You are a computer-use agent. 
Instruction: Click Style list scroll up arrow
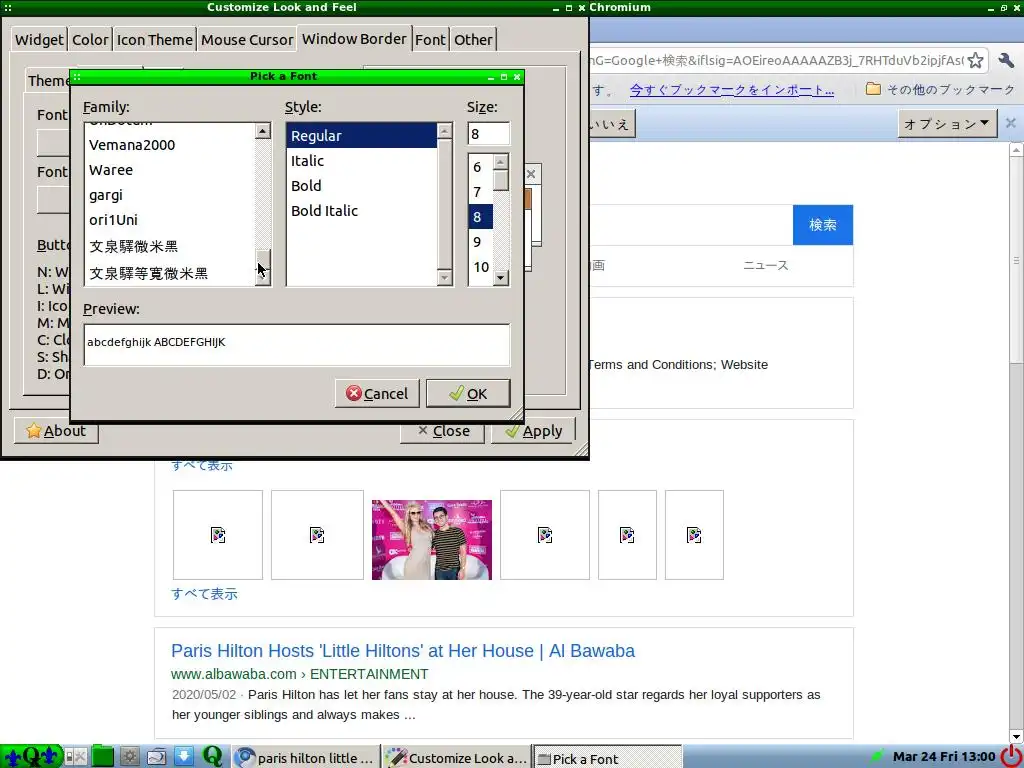coord(444,131)
